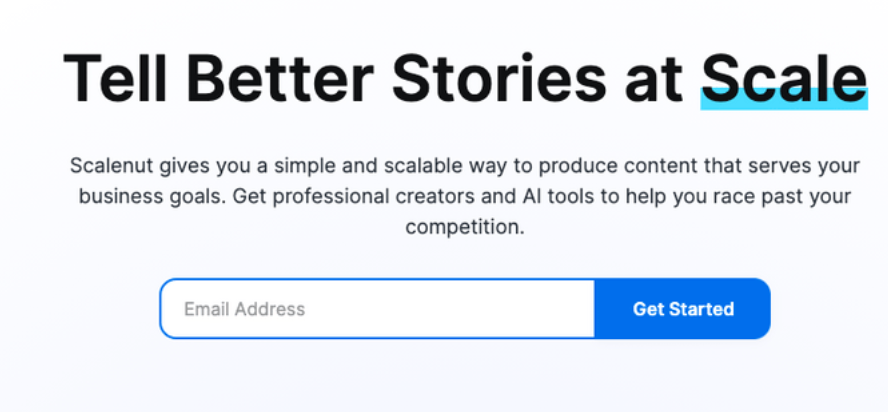Click the word "competition." ending the paragraph

464,227
